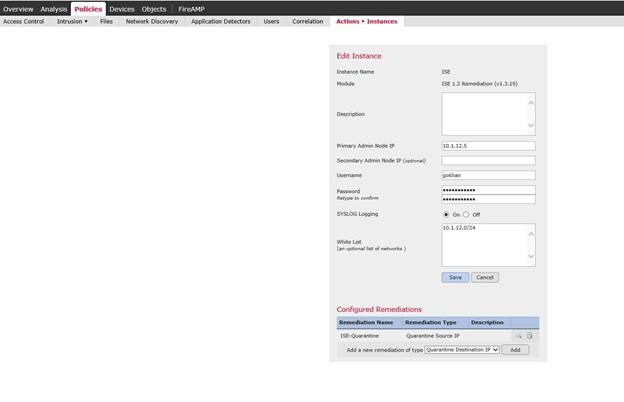This screenshot has width=624, height=402.
Task: Click White List scroll down arrow
Action: (x=531, y=256)
